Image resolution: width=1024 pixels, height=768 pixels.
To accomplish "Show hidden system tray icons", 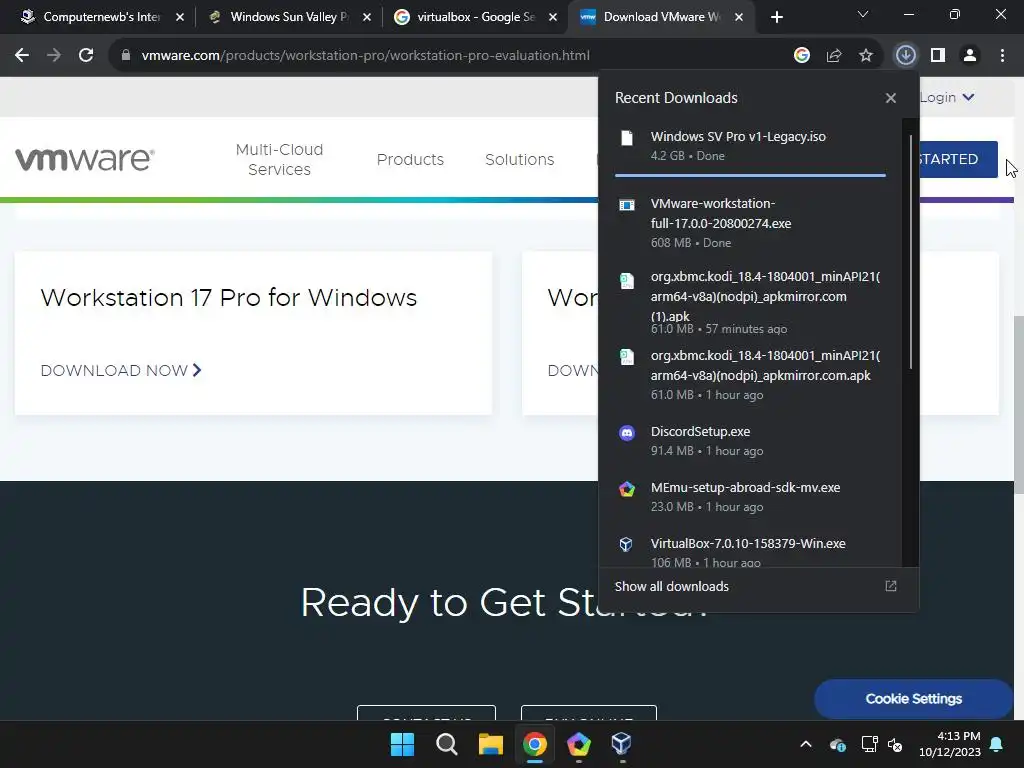I will click(x=806, y=744).
